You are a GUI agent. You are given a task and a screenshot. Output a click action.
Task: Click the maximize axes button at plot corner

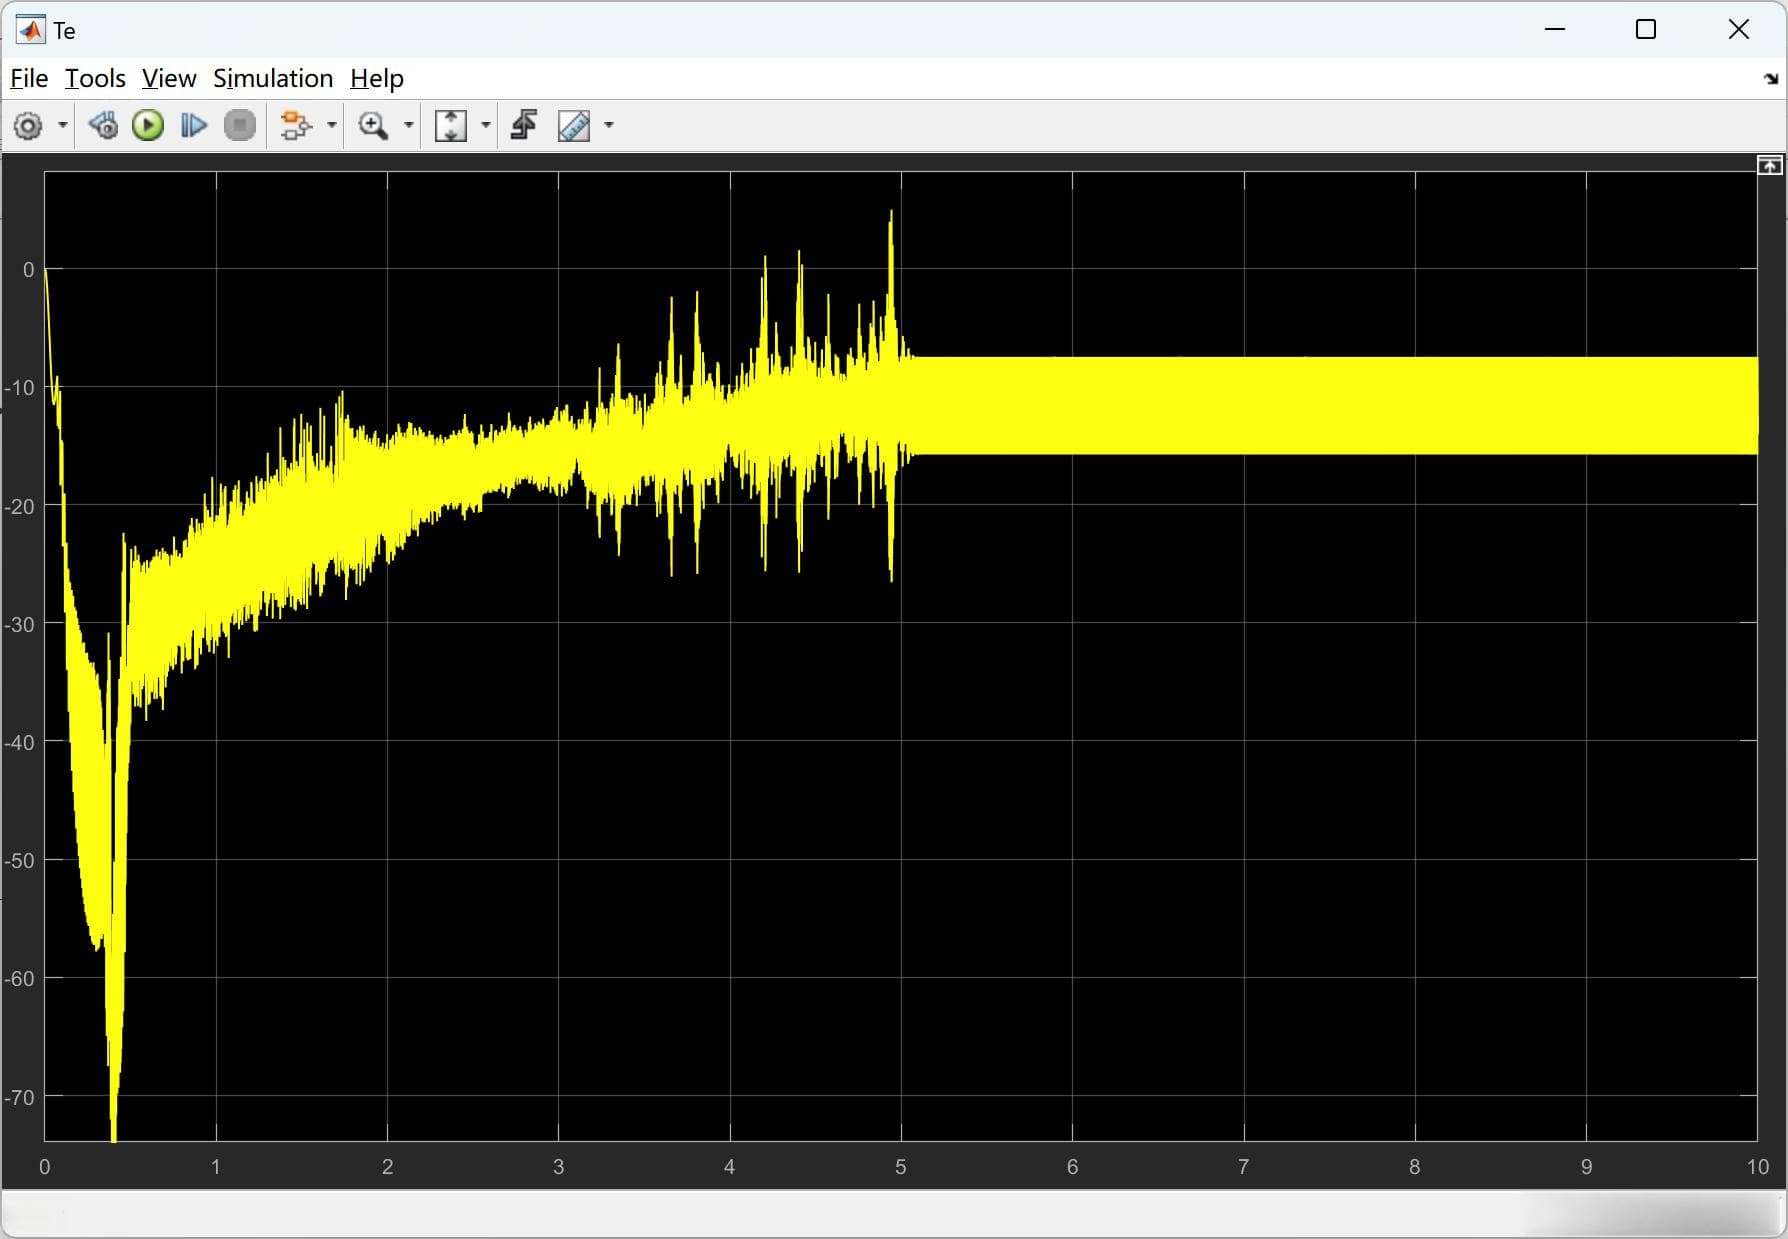[1769, 165]
